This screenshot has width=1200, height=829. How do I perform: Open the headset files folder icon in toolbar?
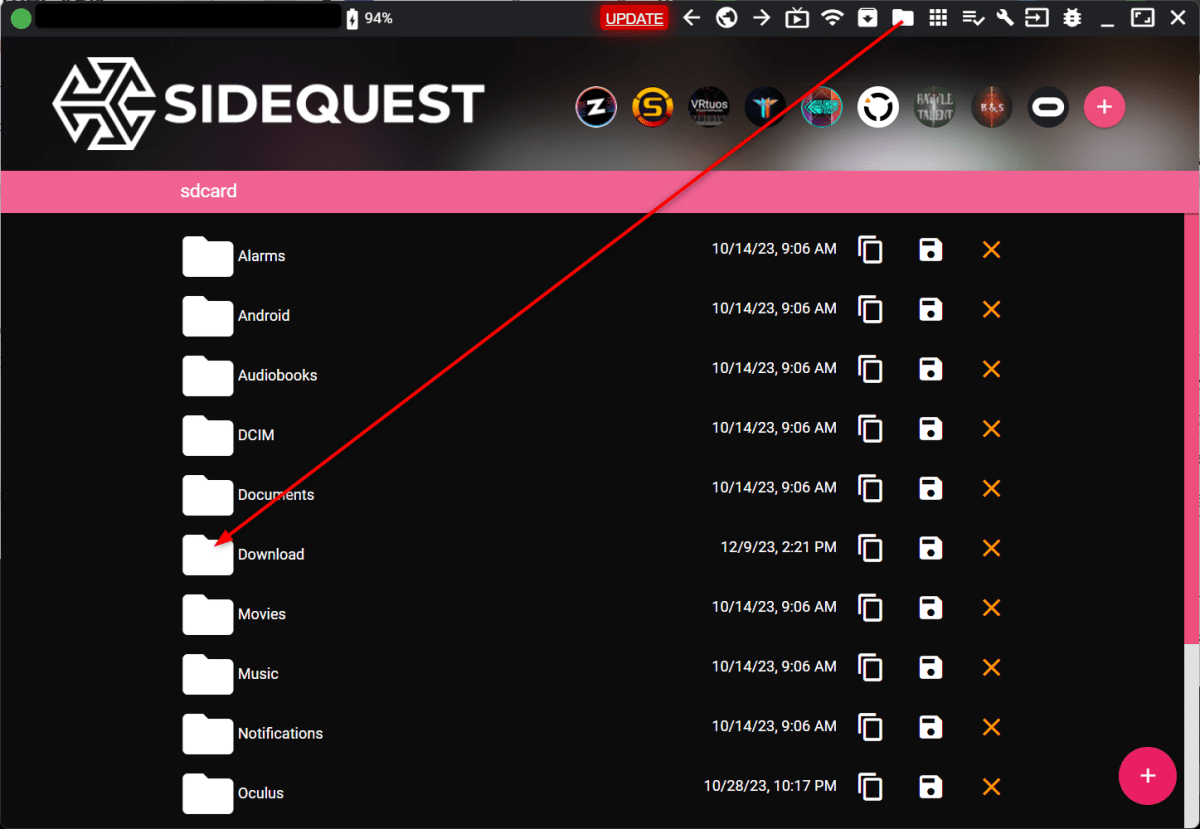(x=903, y=18)
